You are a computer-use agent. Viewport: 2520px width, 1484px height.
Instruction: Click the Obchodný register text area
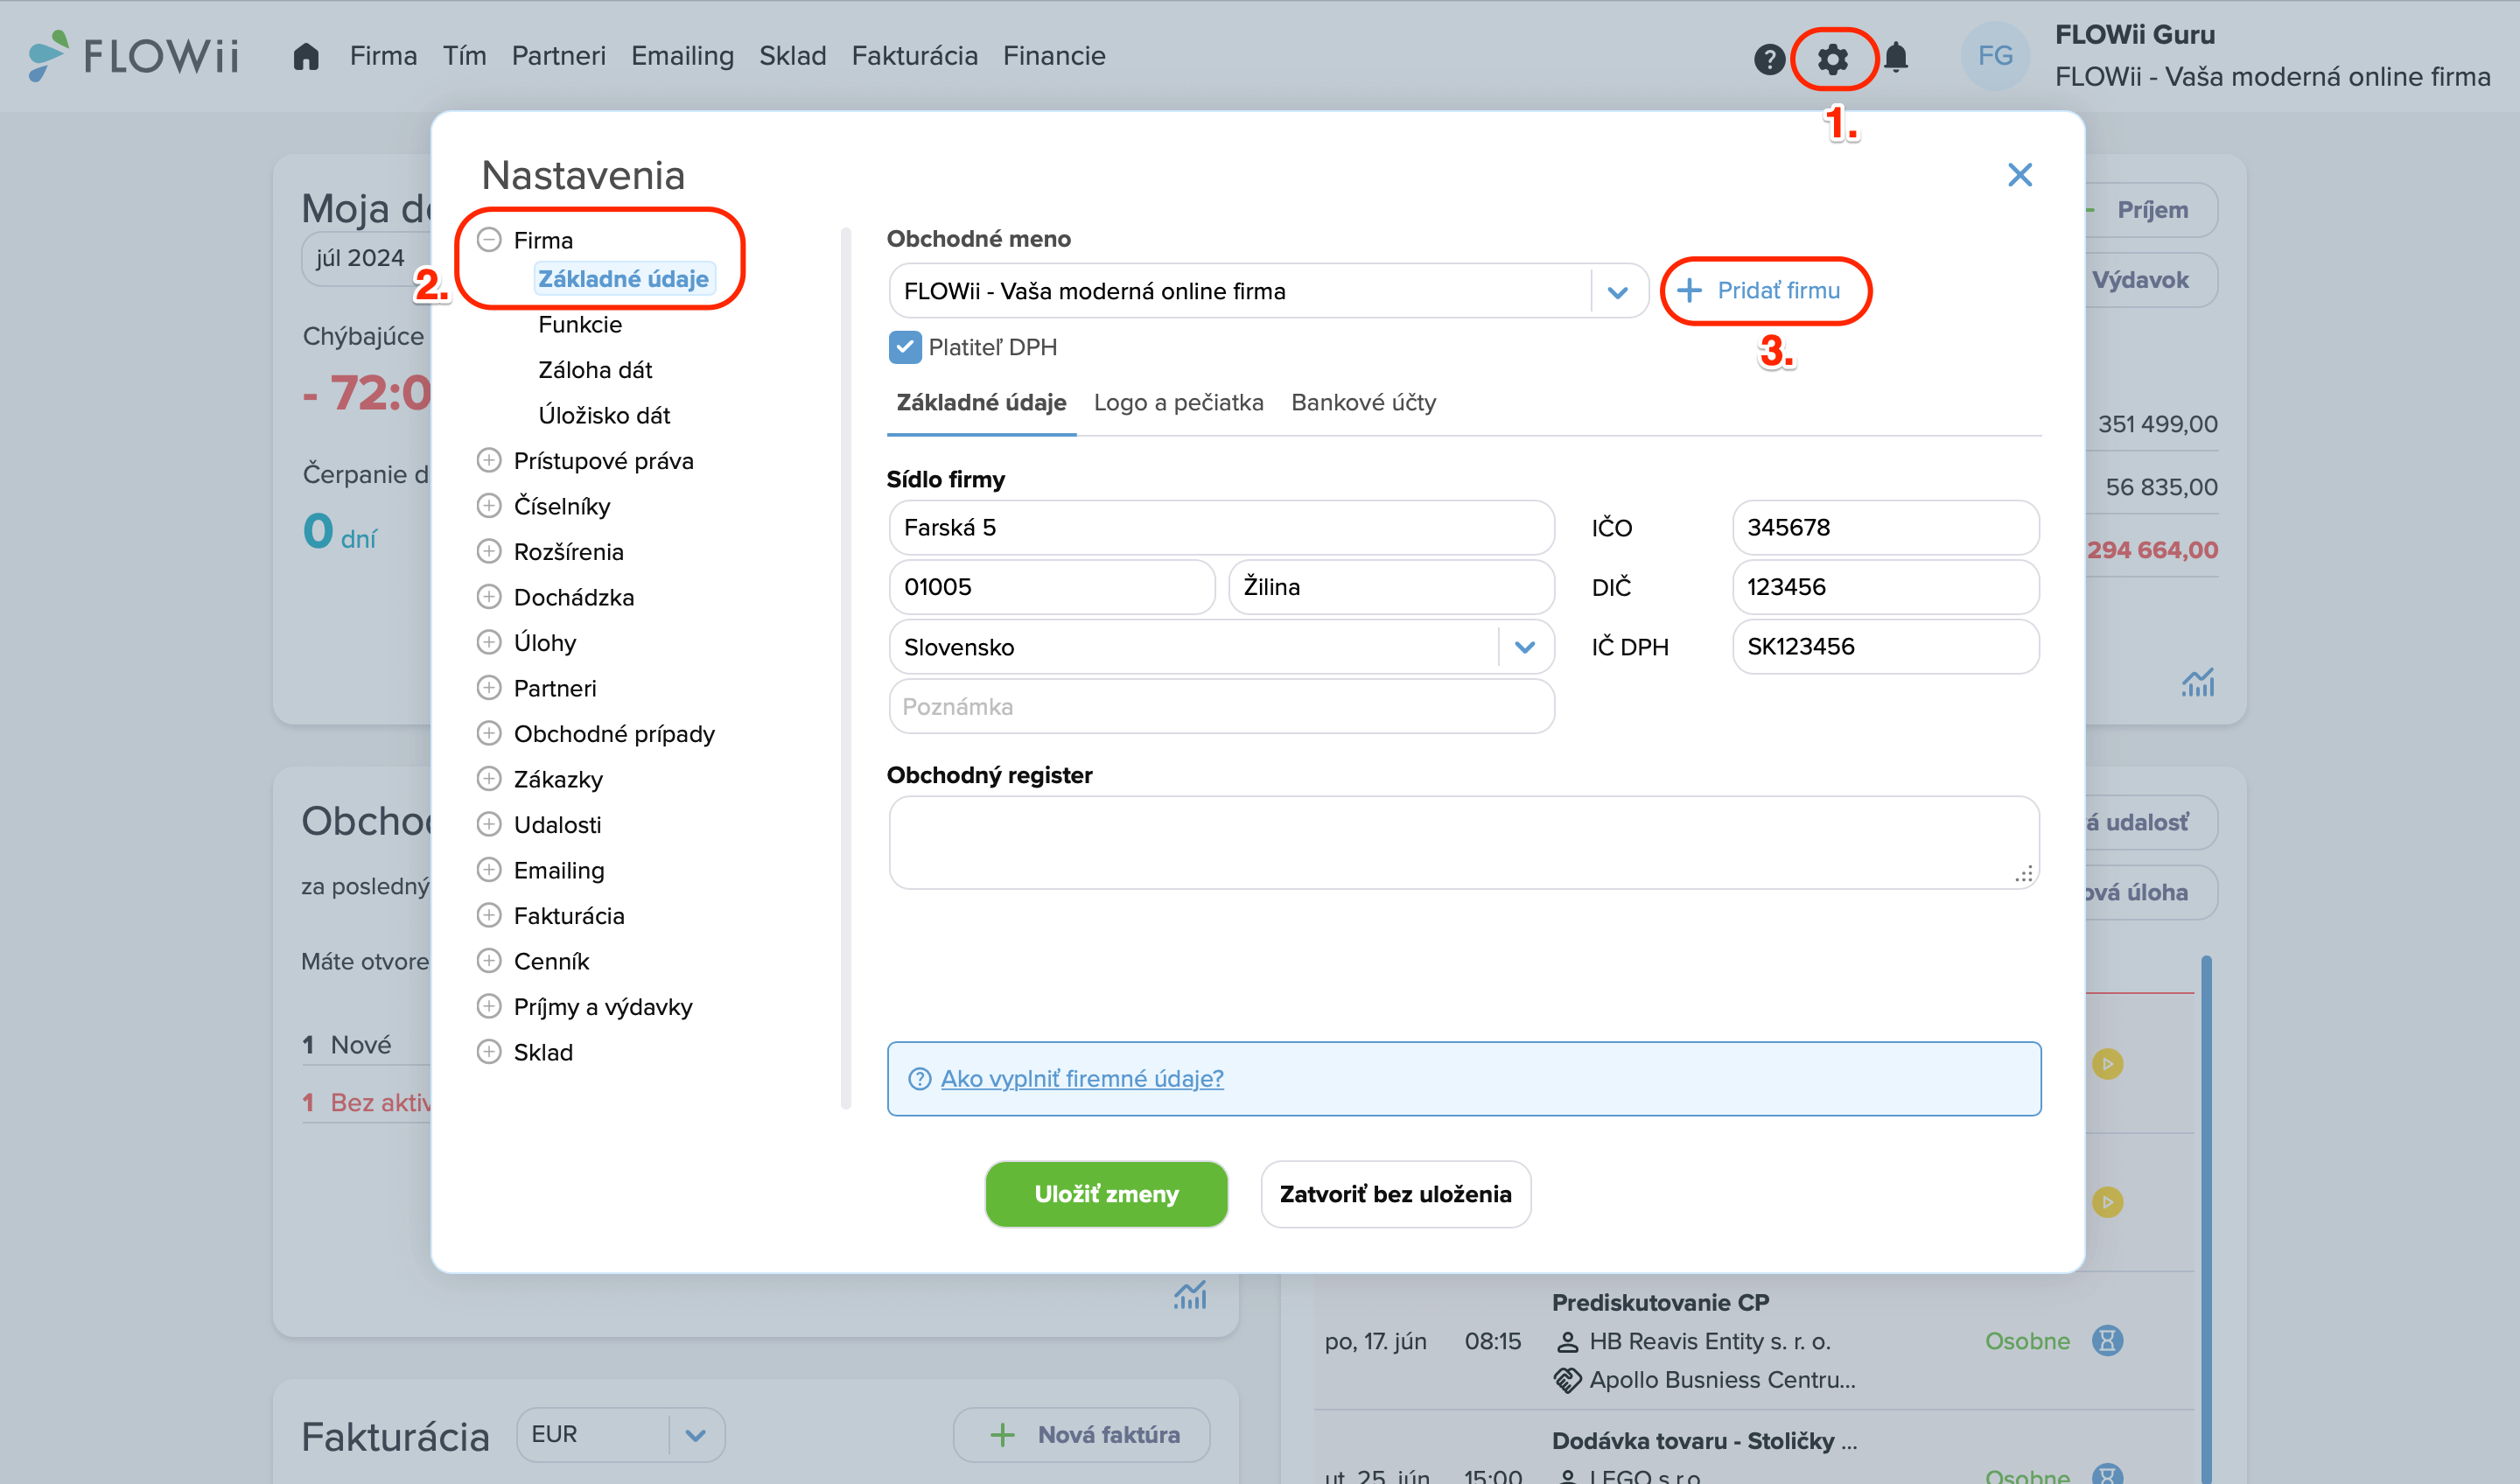coord(1464,843)
